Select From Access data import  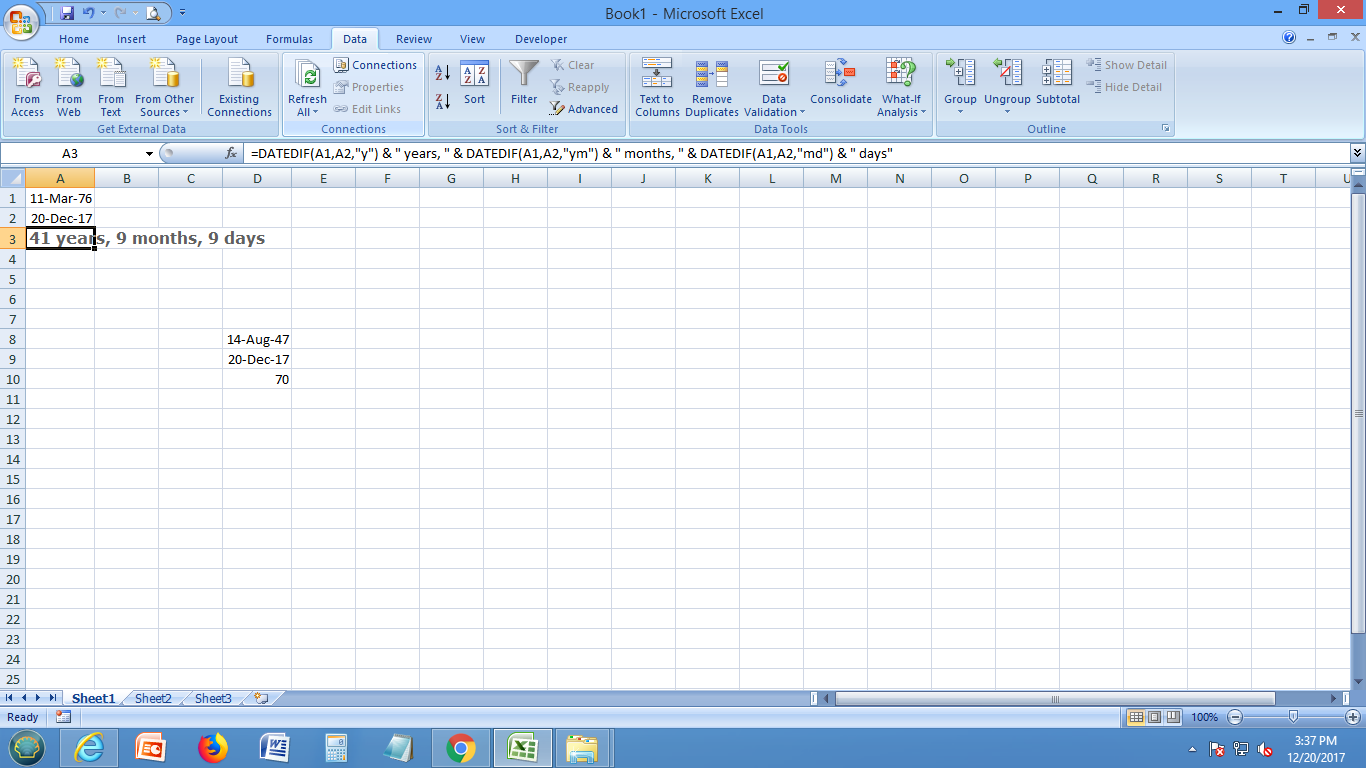pyautogui.click(x=27, y=87)
